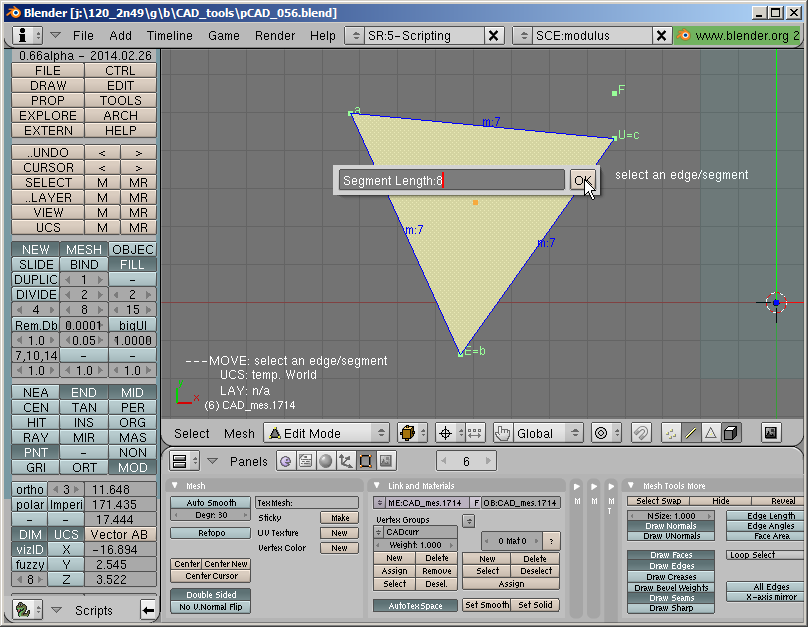Switch to vertex select mode icon
808x627 pixels.
click(x=671, y=433)
